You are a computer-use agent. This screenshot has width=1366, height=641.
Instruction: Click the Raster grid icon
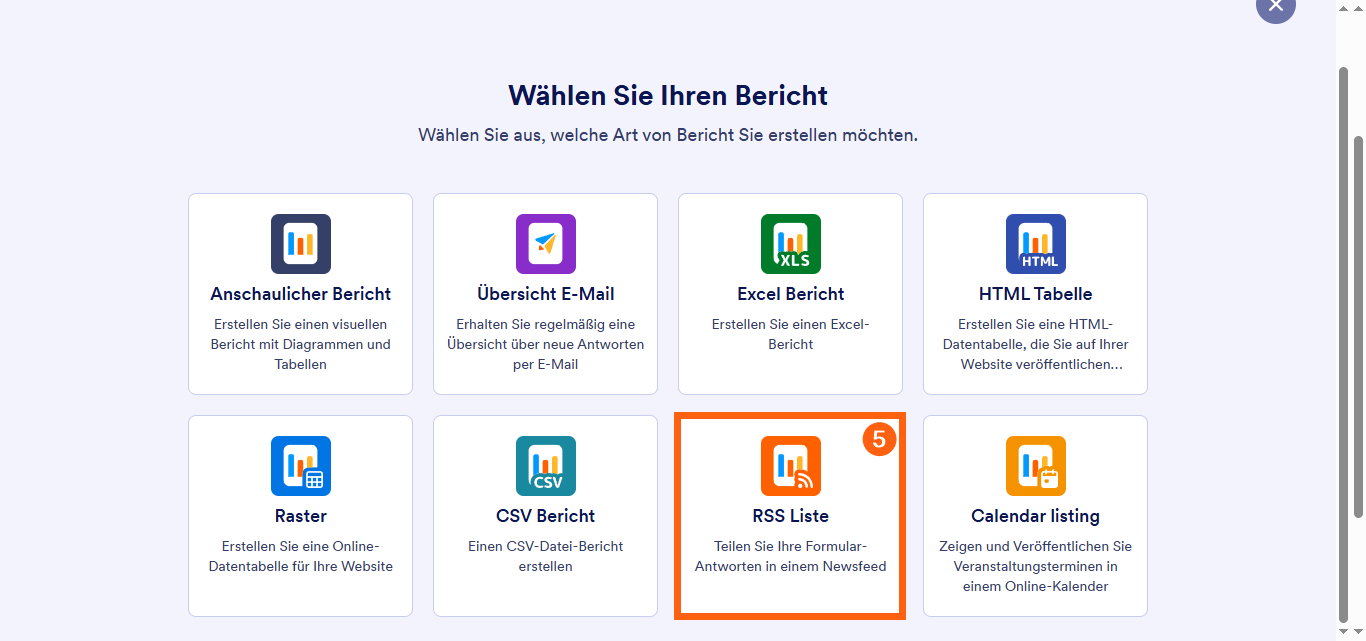[300, 465]
